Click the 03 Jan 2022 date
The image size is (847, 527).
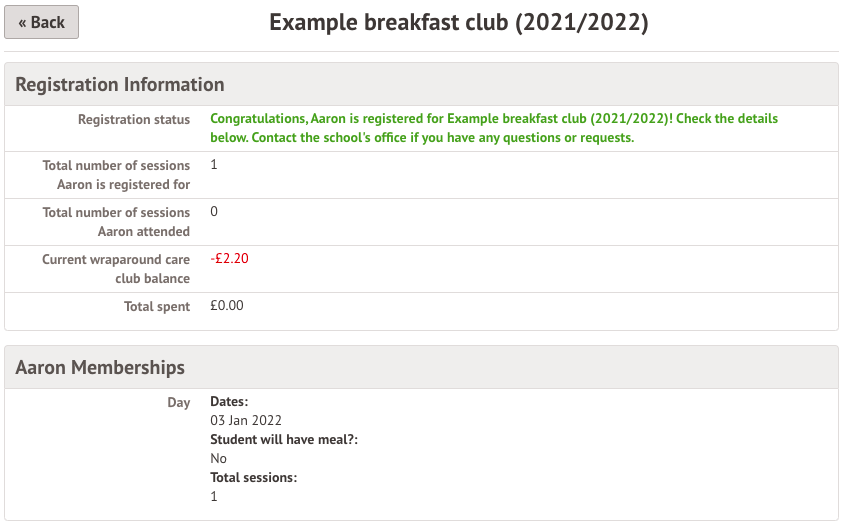pos(246,421)
